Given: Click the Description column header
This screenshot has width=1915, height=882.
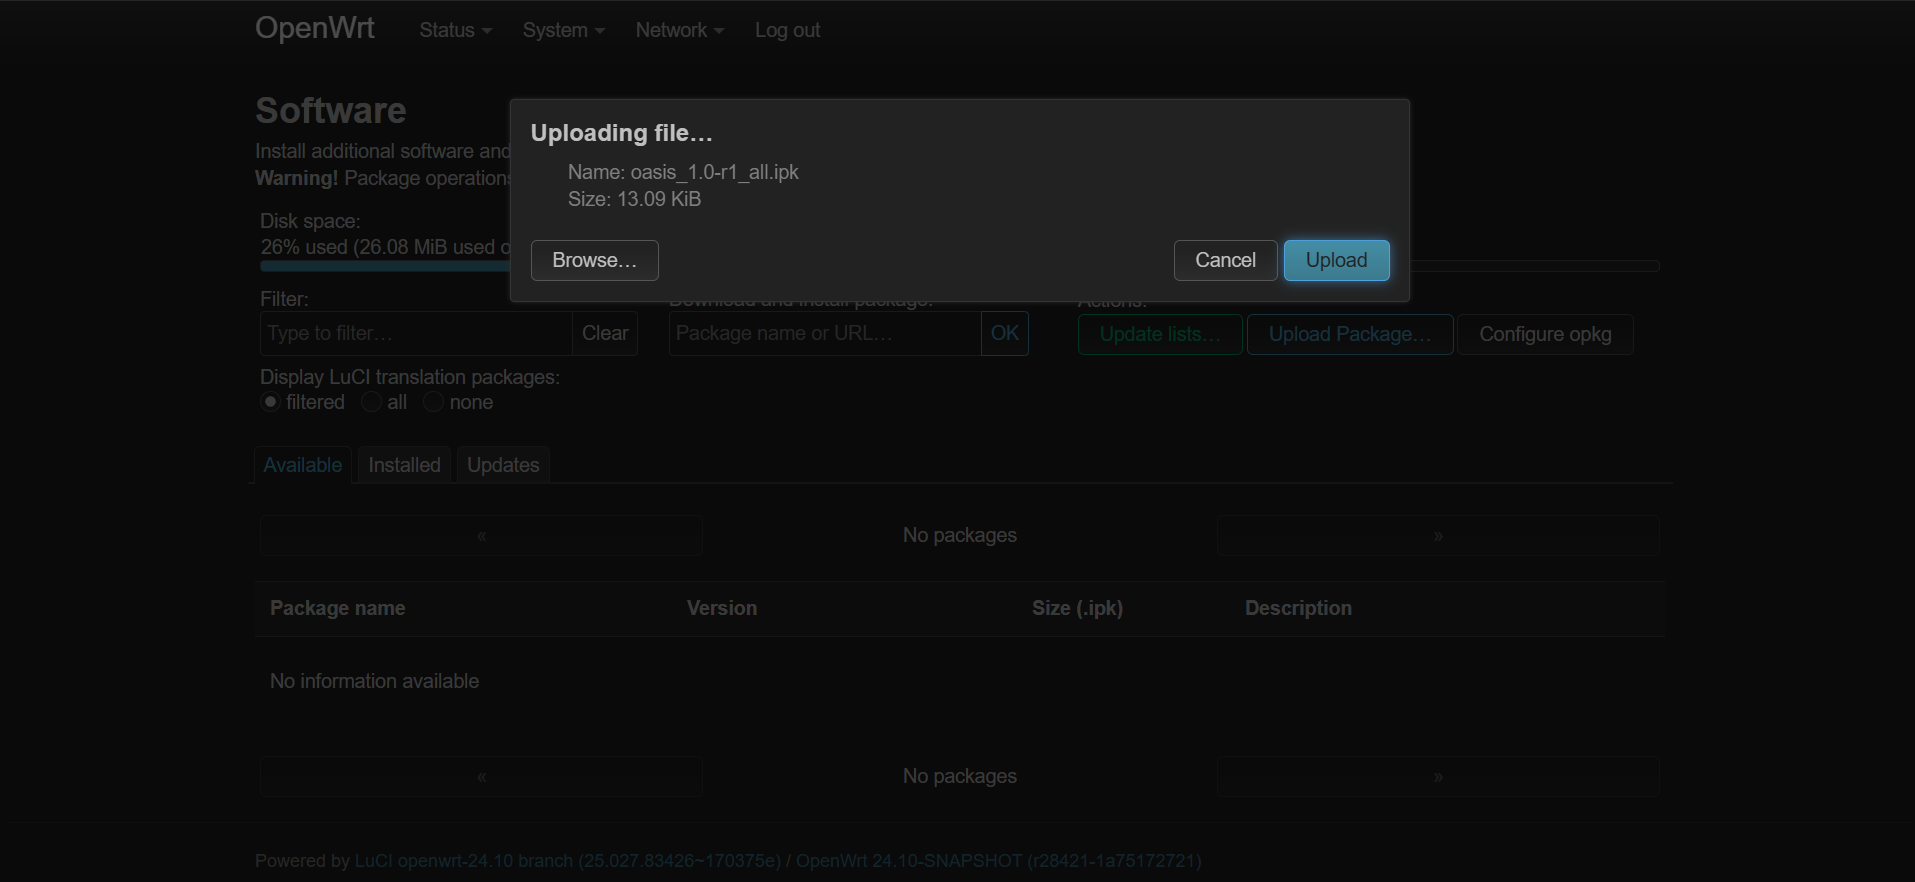Looking at the screenshot, I should point(1298,608).
